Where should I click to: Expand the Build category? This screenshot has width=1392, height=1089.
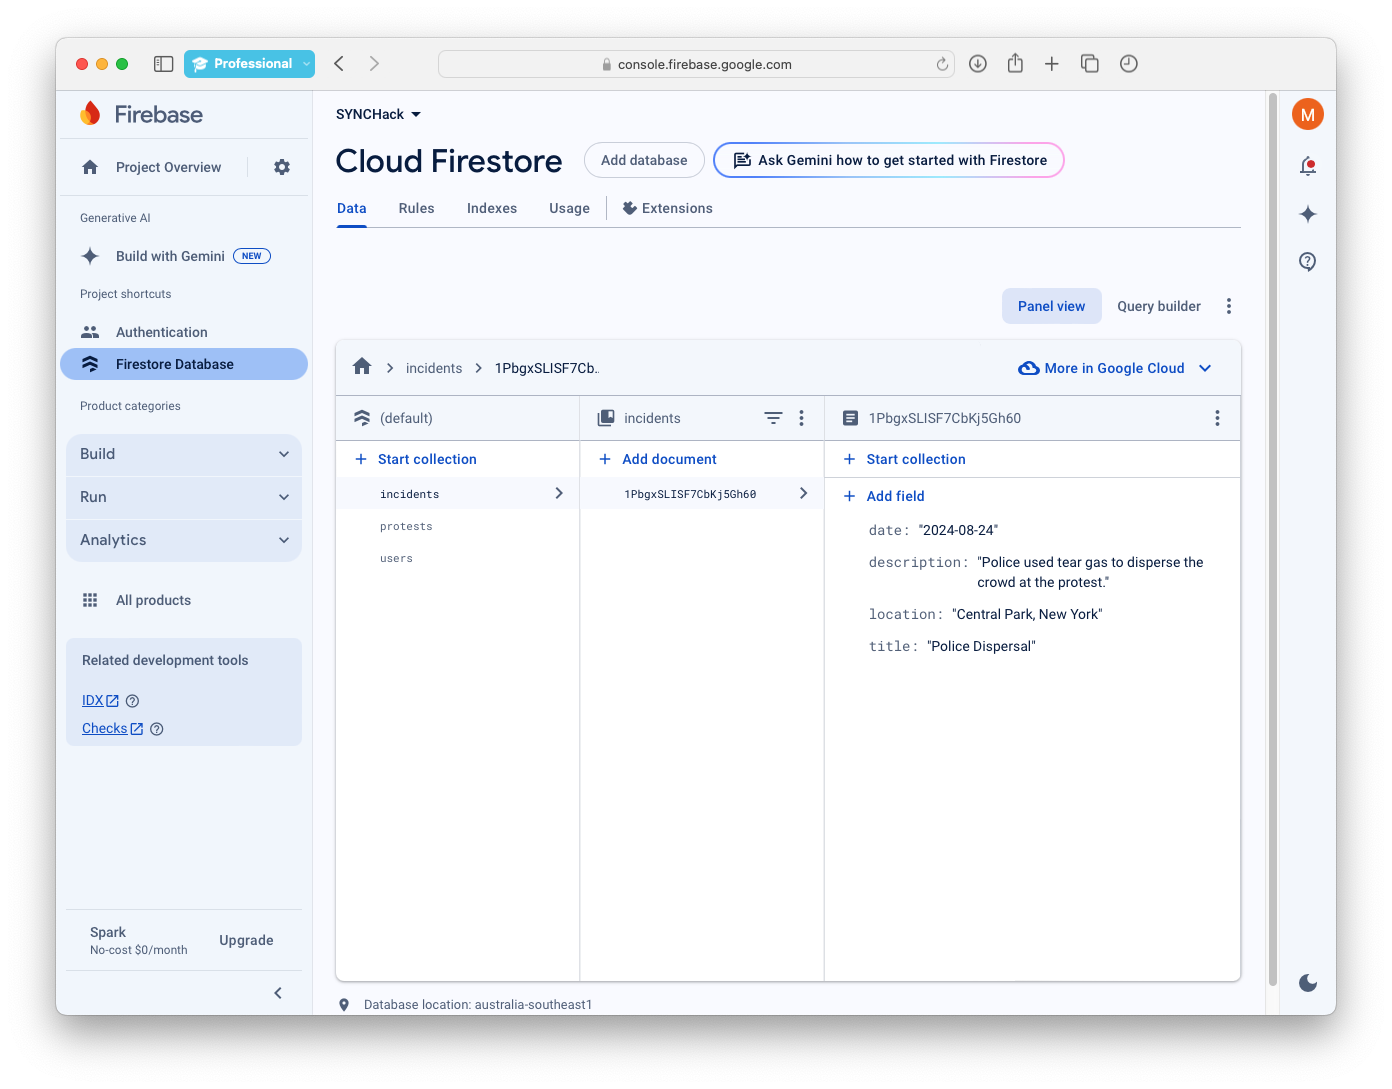pyautogui.click(x=184, y=454)
